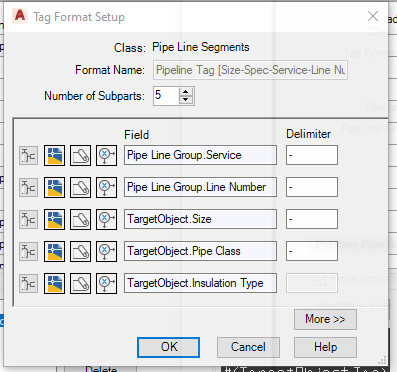Edit delimiter for Line Number row
The image size is (397, 372).
[312, 187]
